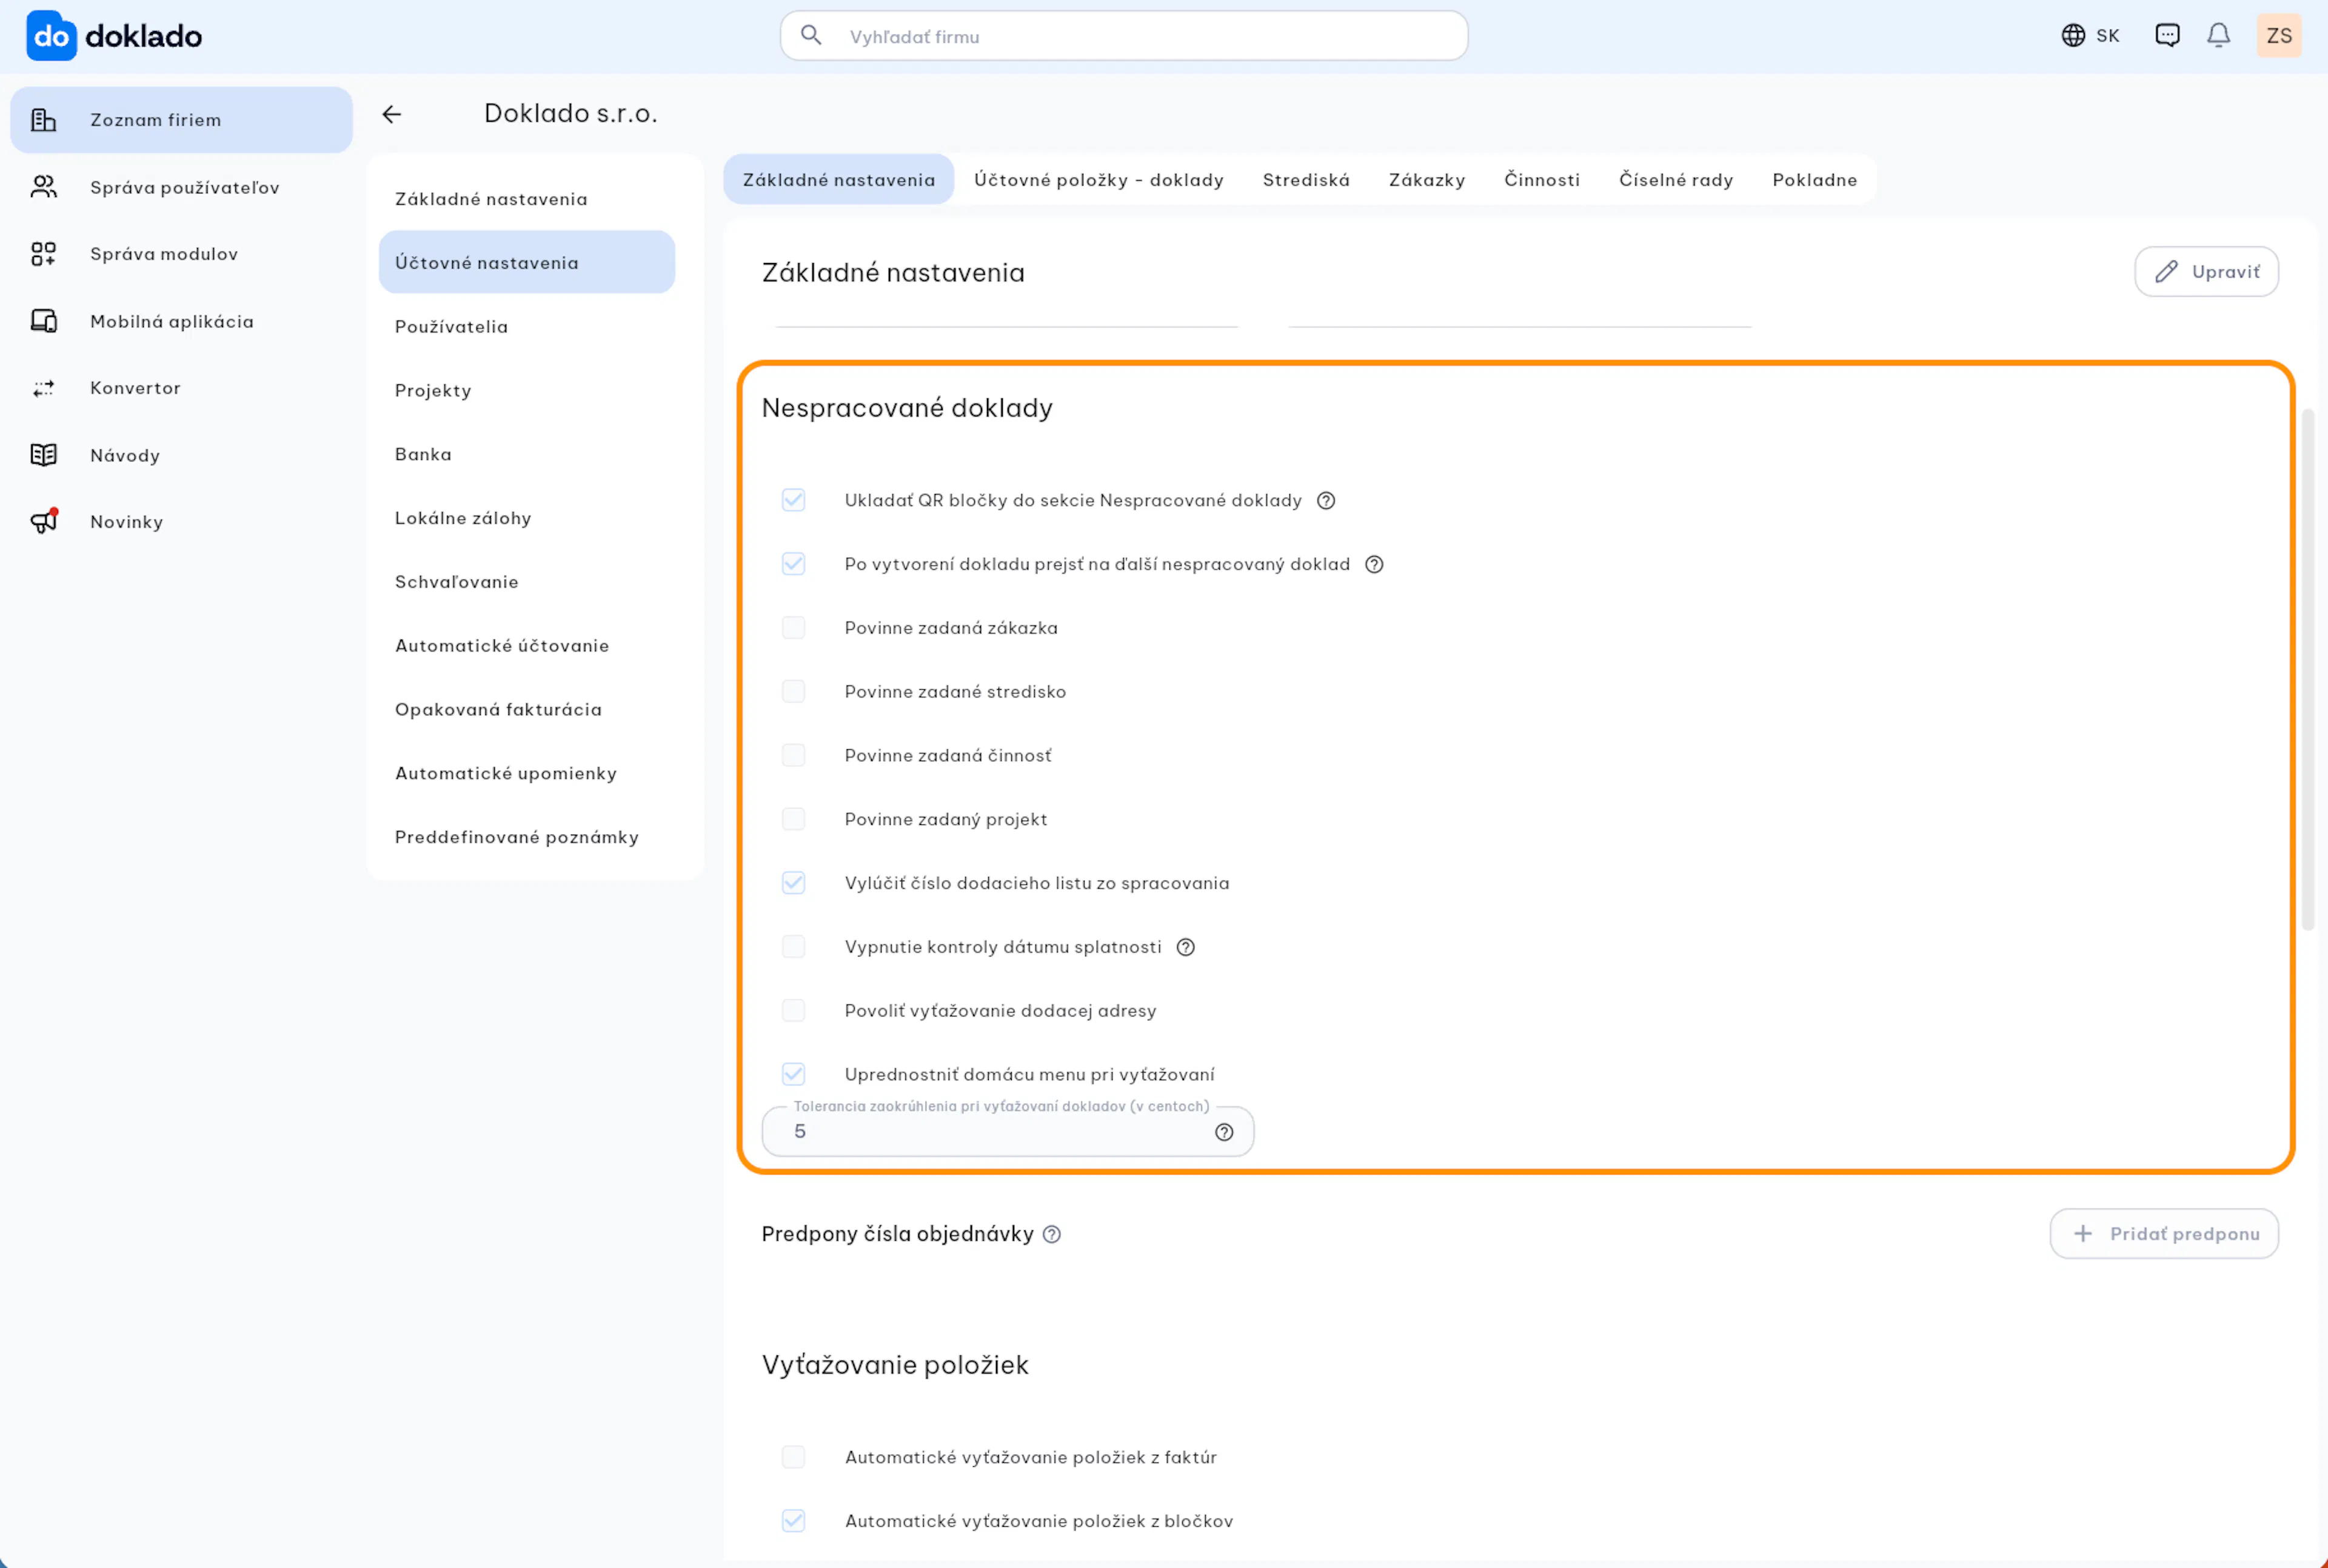Click Pridať predponu button
The width and height of the screenshot is (2328, 1568).
pyautogui.click(x=2164, y=1234)
